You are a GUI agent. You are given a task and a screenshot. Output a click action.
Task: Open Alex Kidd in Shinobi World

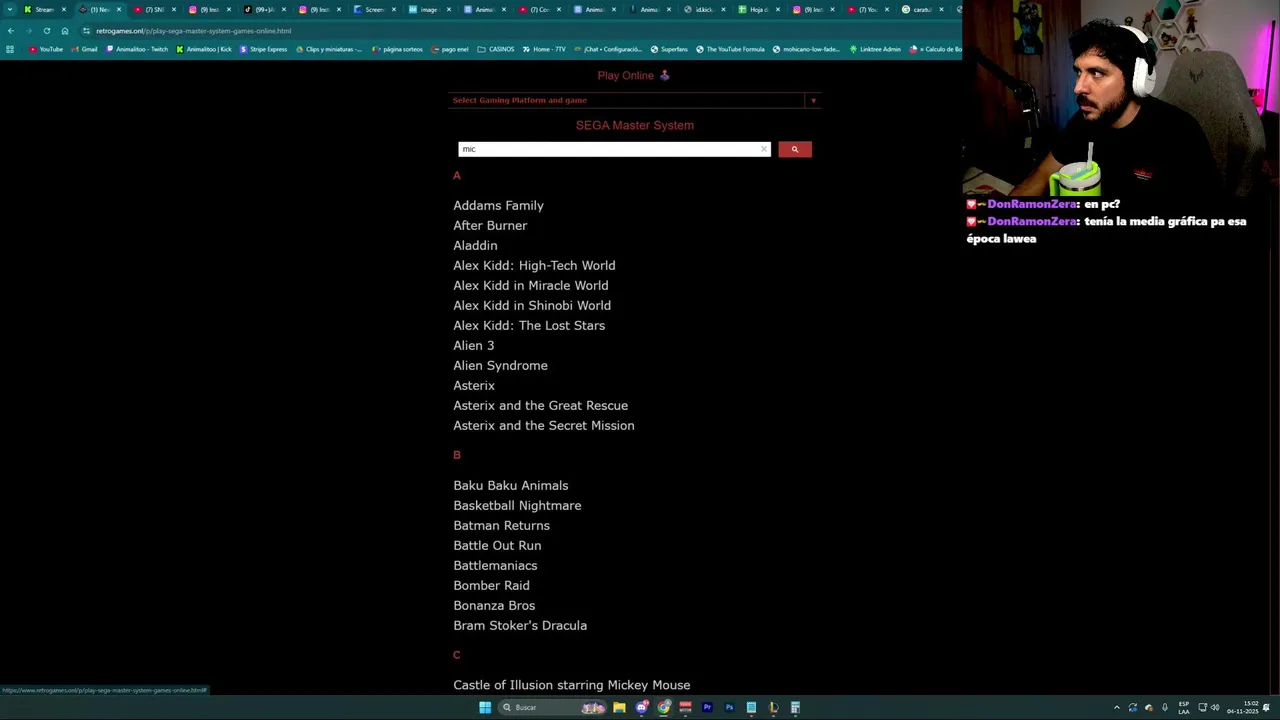pyautogui.click(x=532, y=305)
